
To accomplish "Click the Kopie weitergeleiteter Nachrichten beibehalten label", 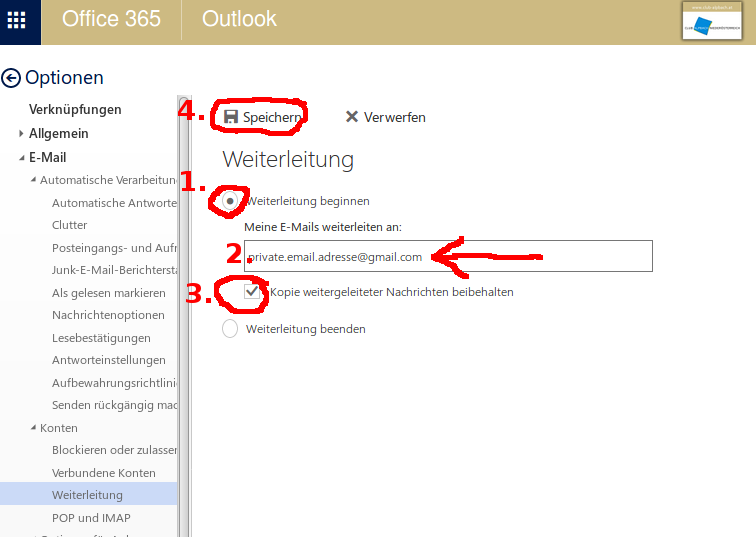I will (392, 292).
